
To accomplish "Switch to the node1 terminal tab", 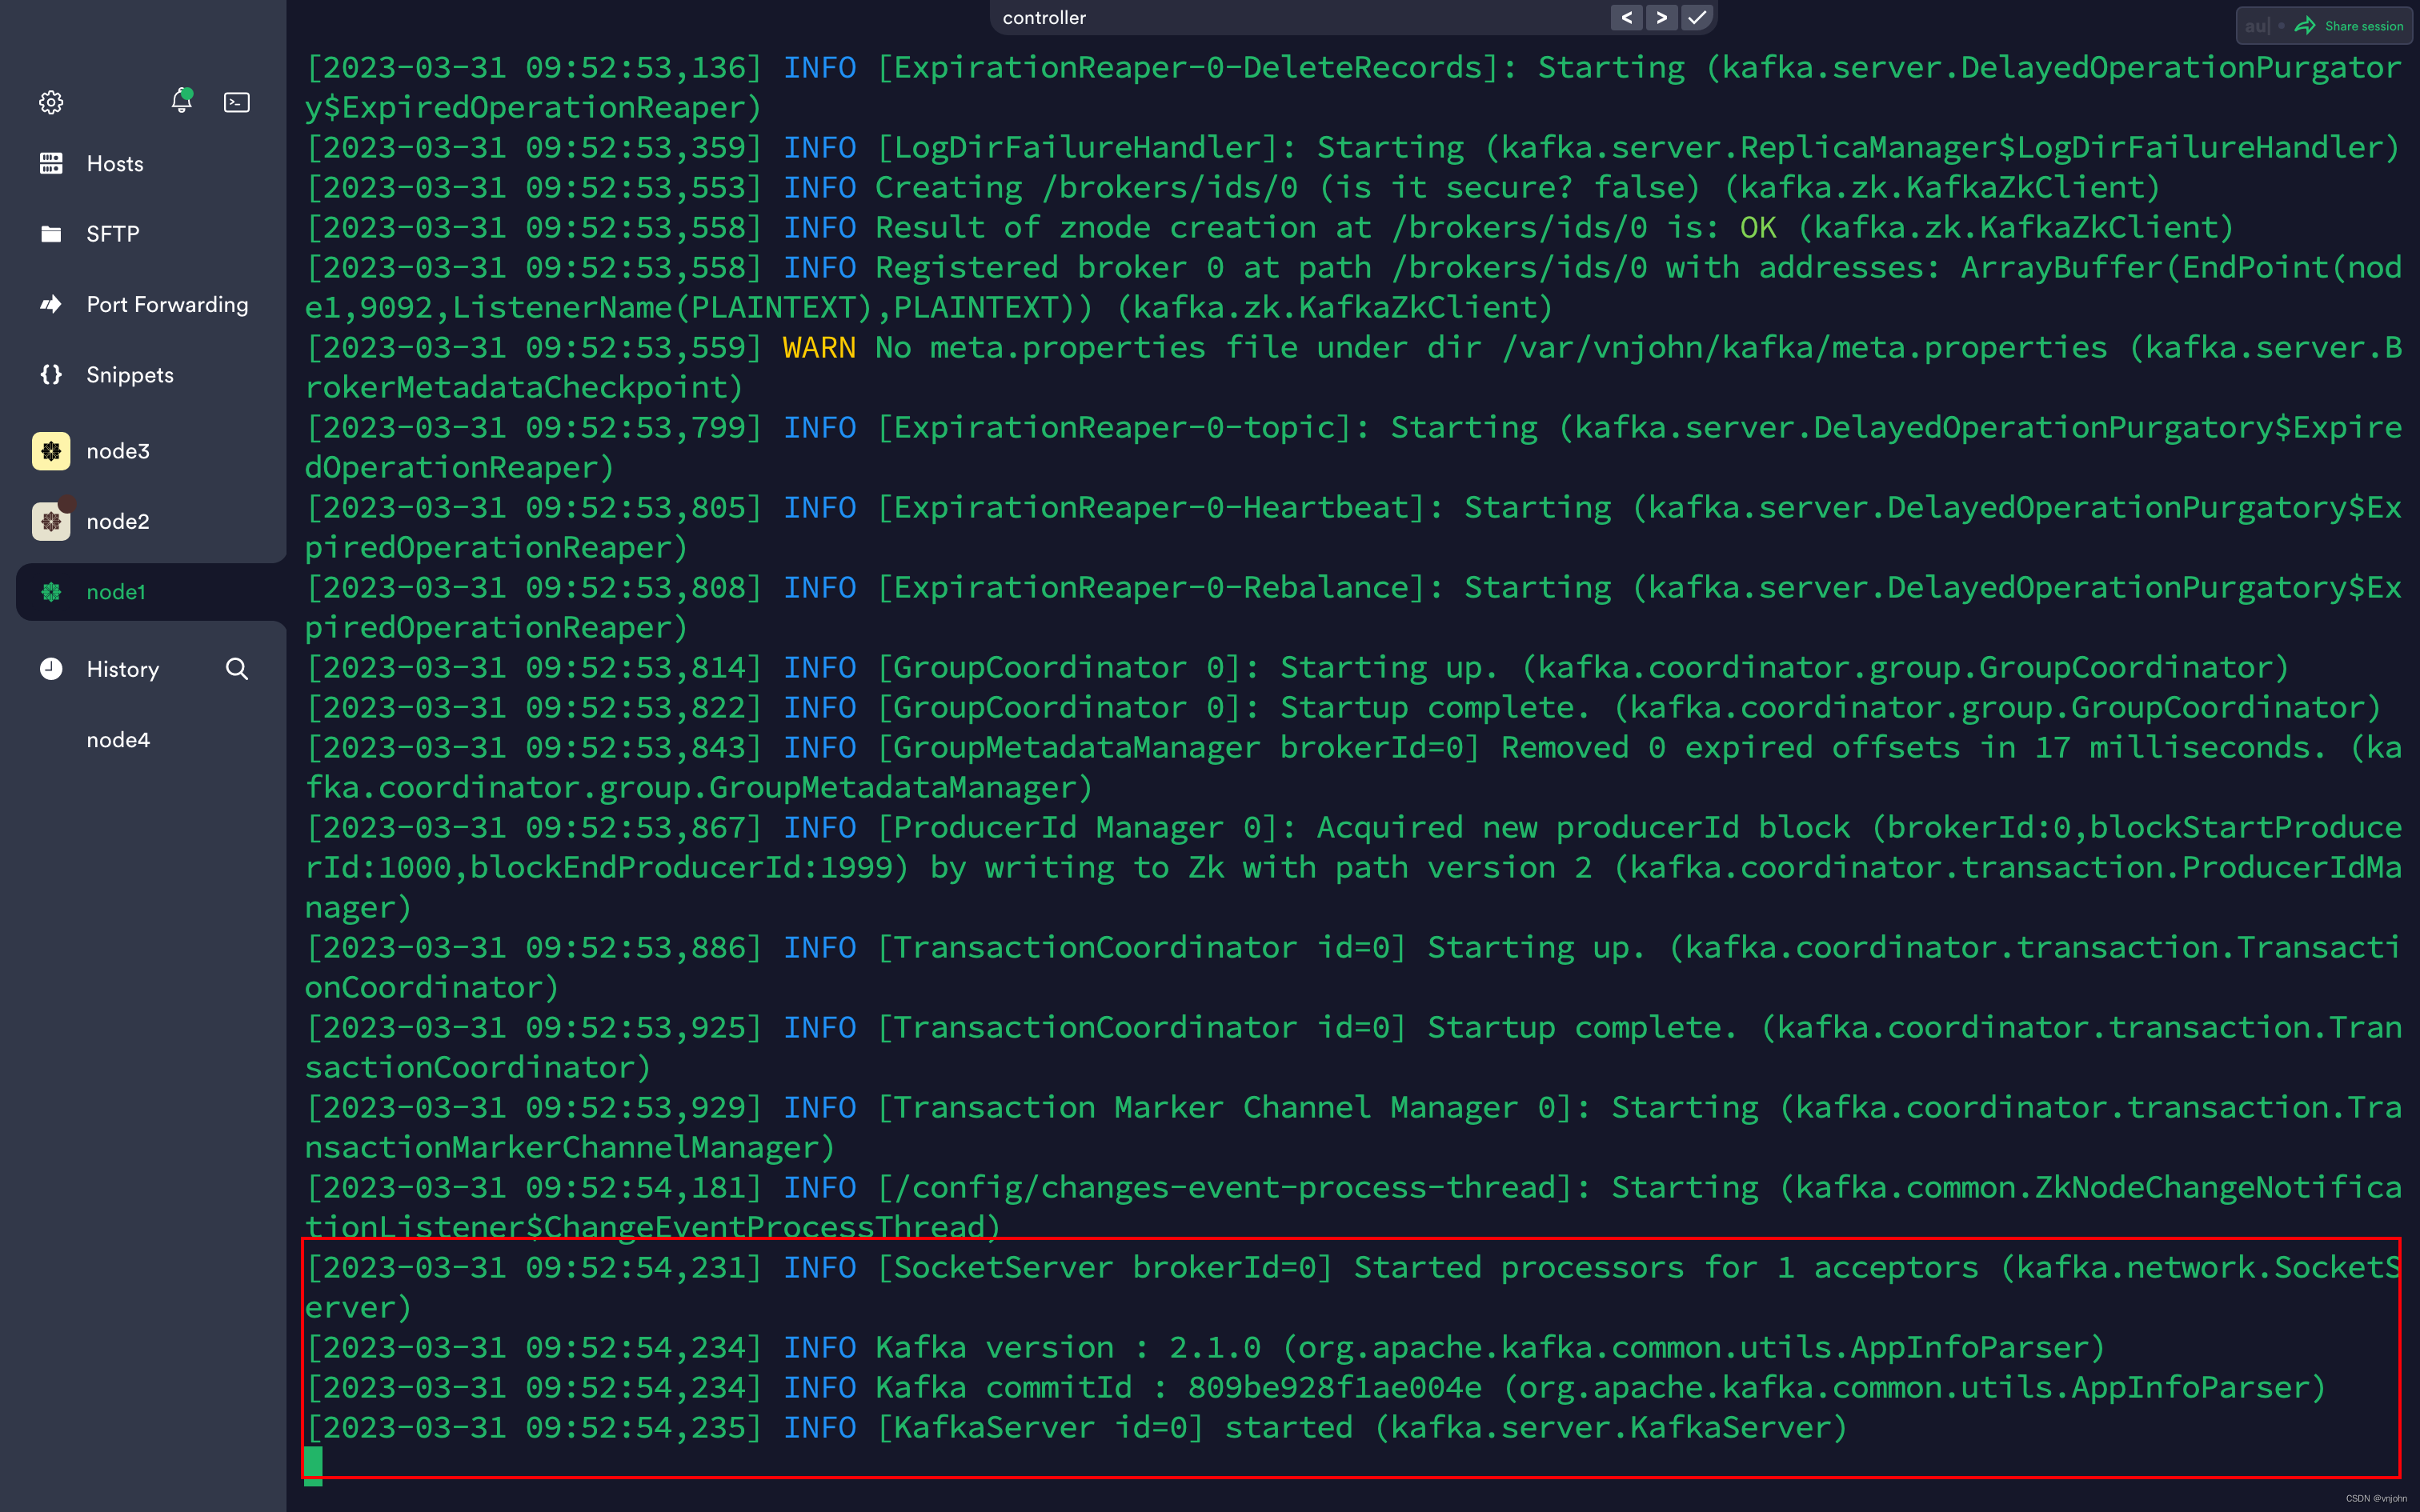I will 116,592.
